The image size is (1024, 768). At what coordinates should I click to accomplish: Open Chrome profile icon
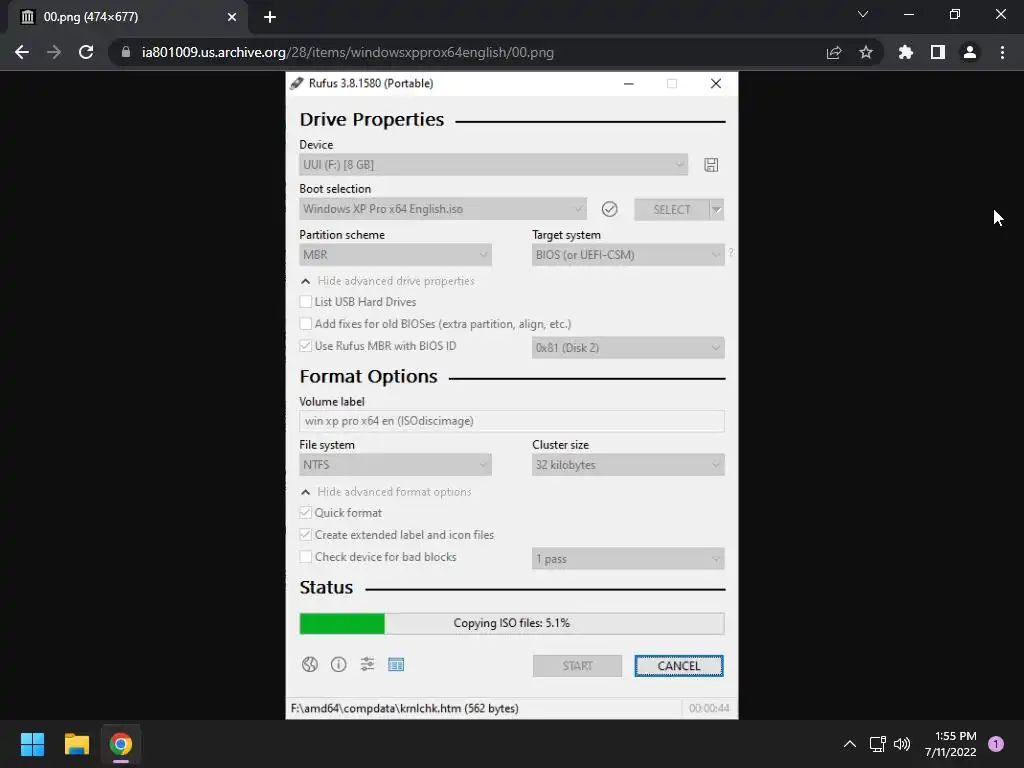(969, 52)
